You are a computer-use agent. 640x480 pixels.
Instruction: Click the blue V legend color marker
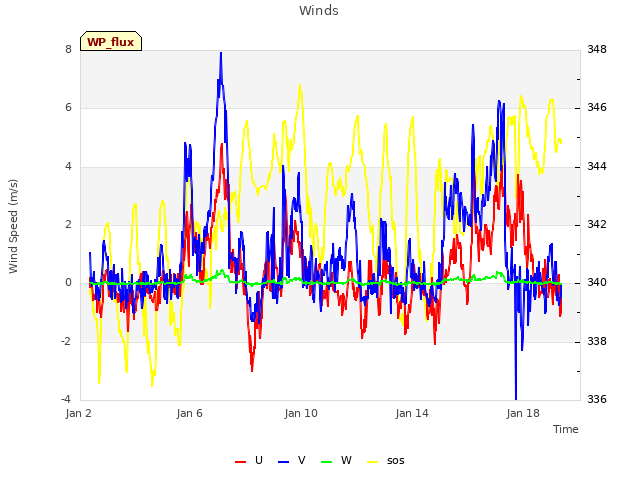point(283,462)
